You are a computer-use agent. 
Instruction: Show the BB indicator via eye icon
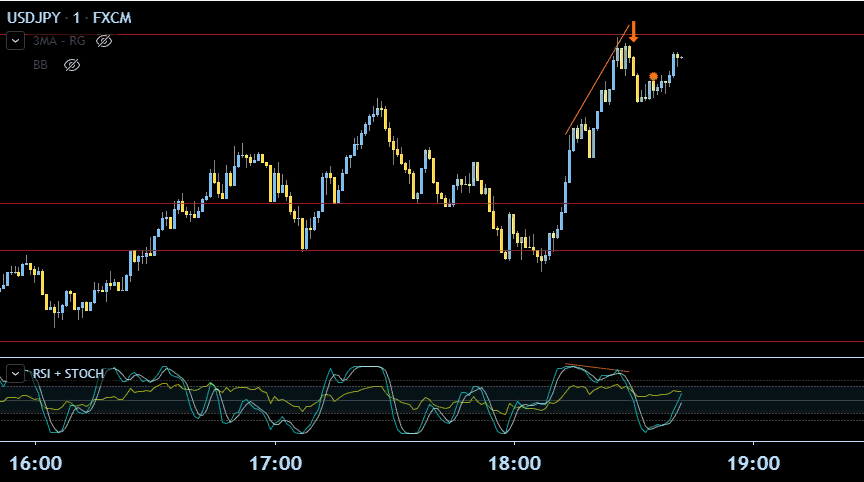(x=72, y=65)
